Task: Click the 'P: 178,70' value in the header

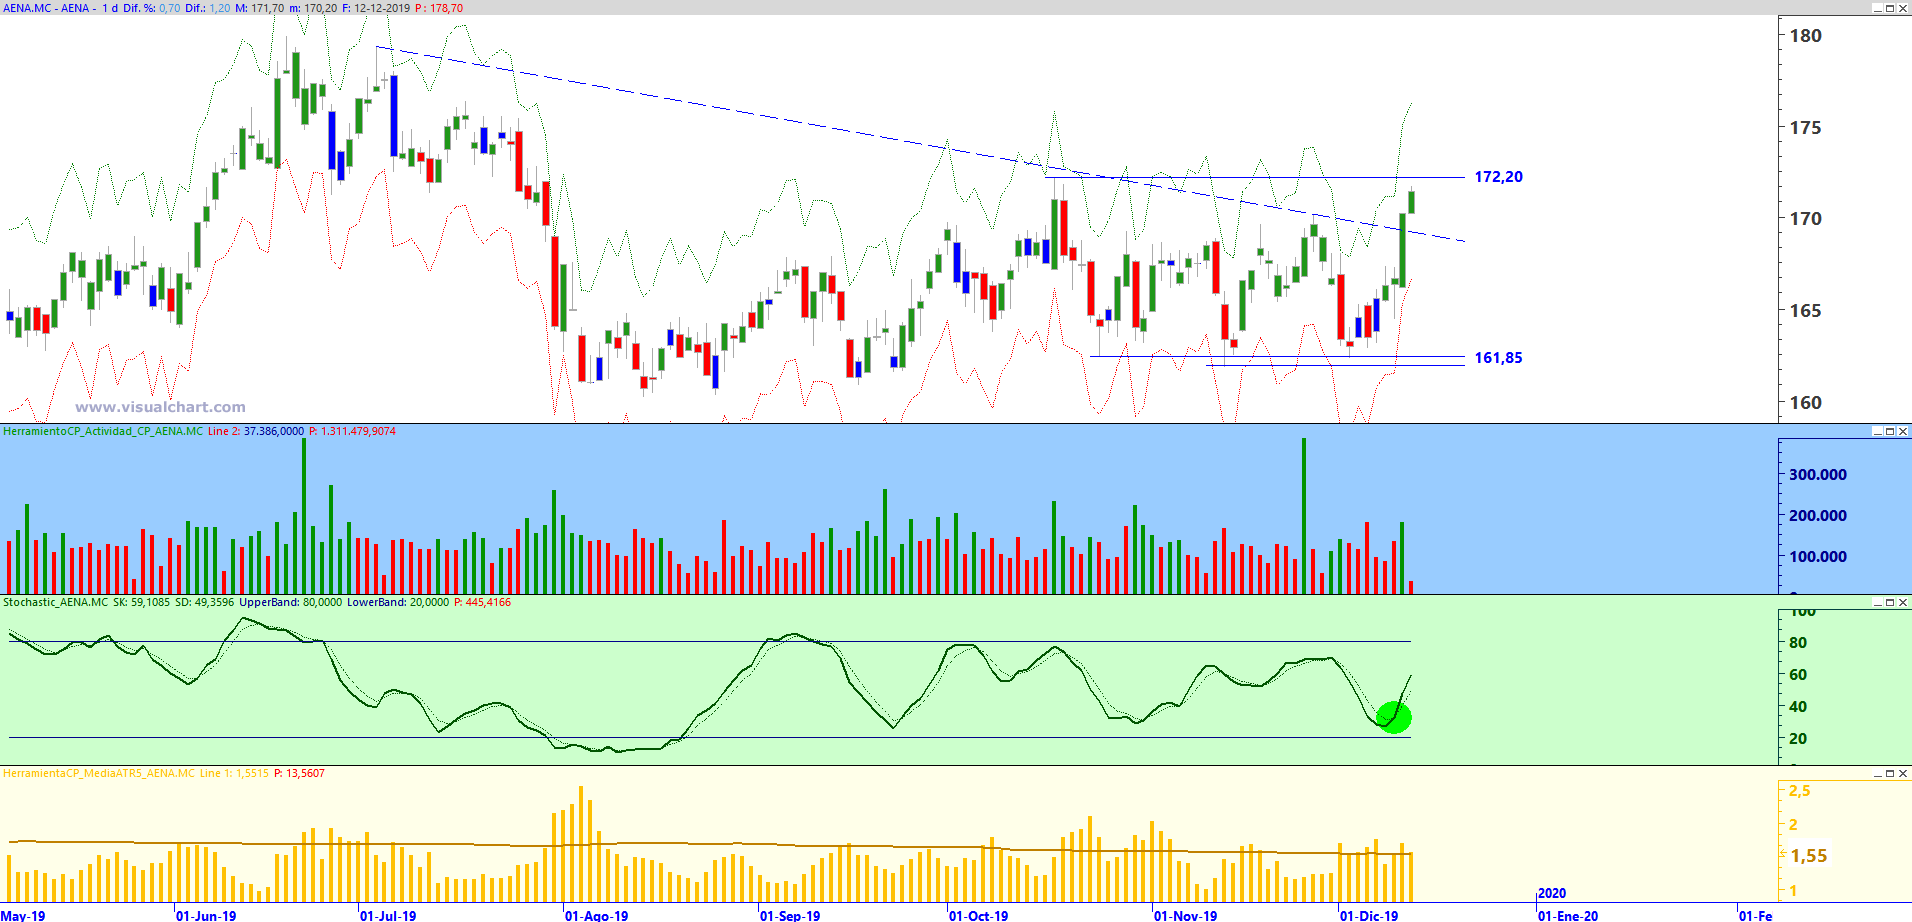Action: tap(439, 8)
